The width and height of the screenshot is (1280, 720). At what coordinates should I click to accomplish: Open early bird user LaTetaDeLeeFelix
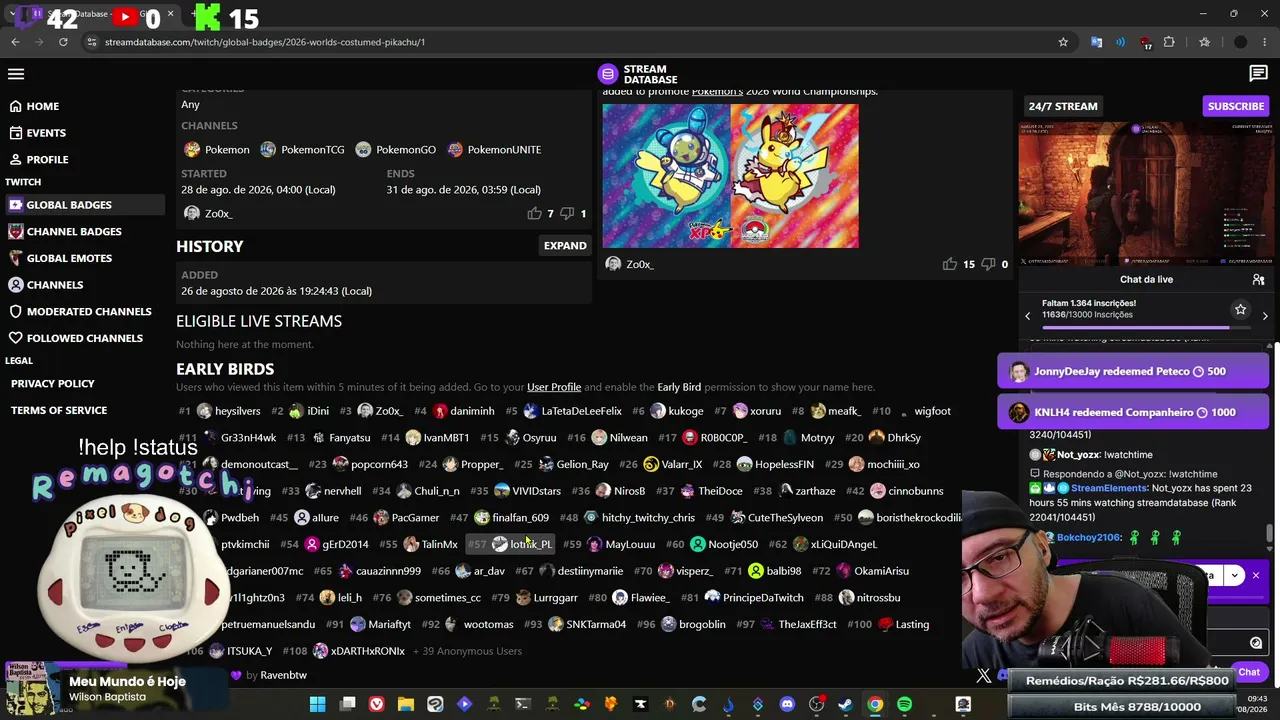[x=572, y=411]
